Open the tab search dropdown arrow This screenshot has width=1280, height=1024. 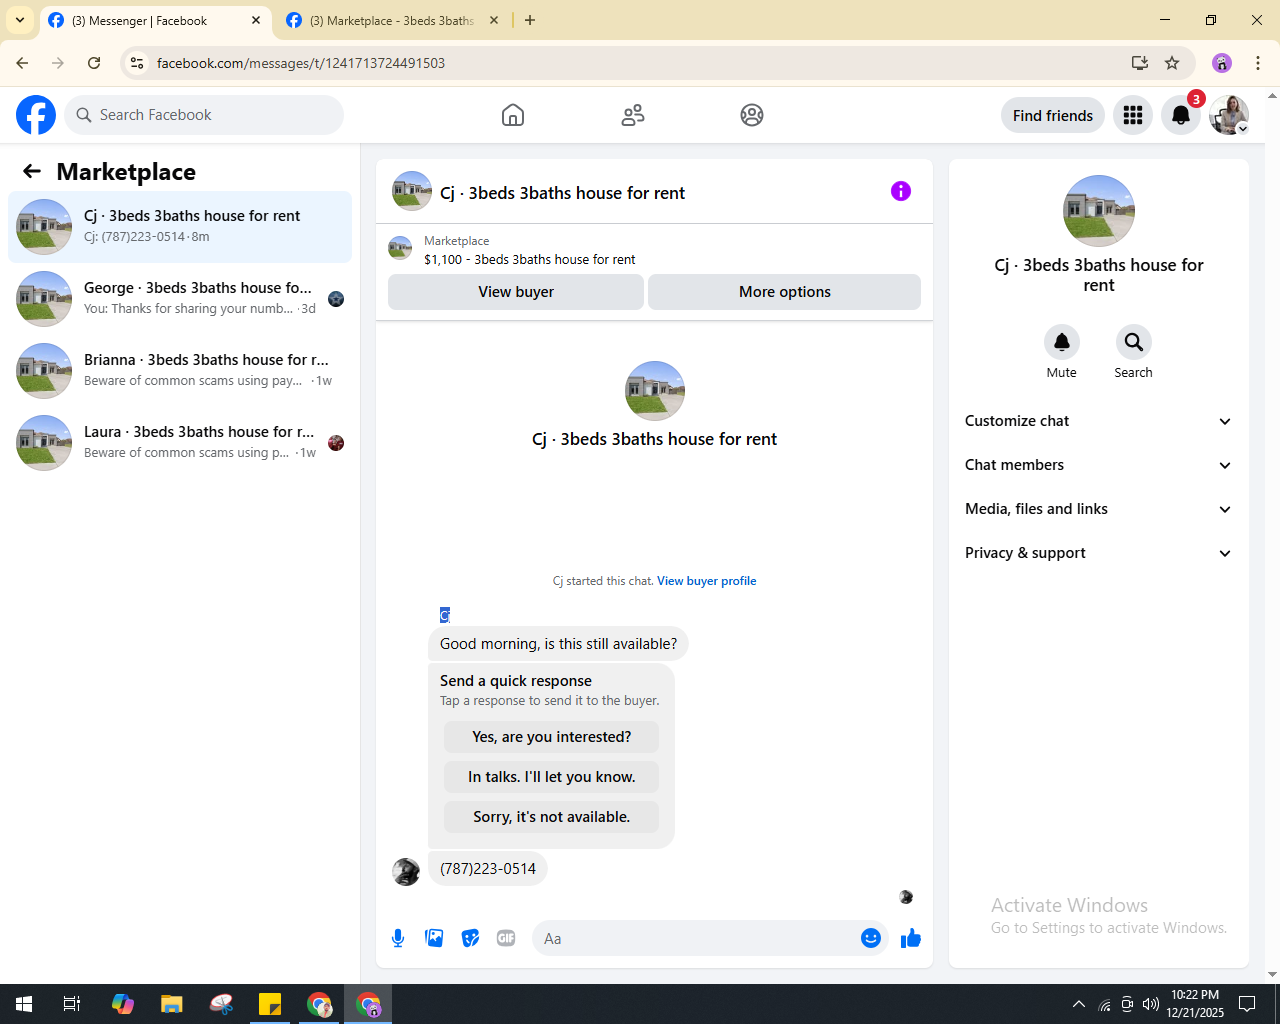pos(20,20)
